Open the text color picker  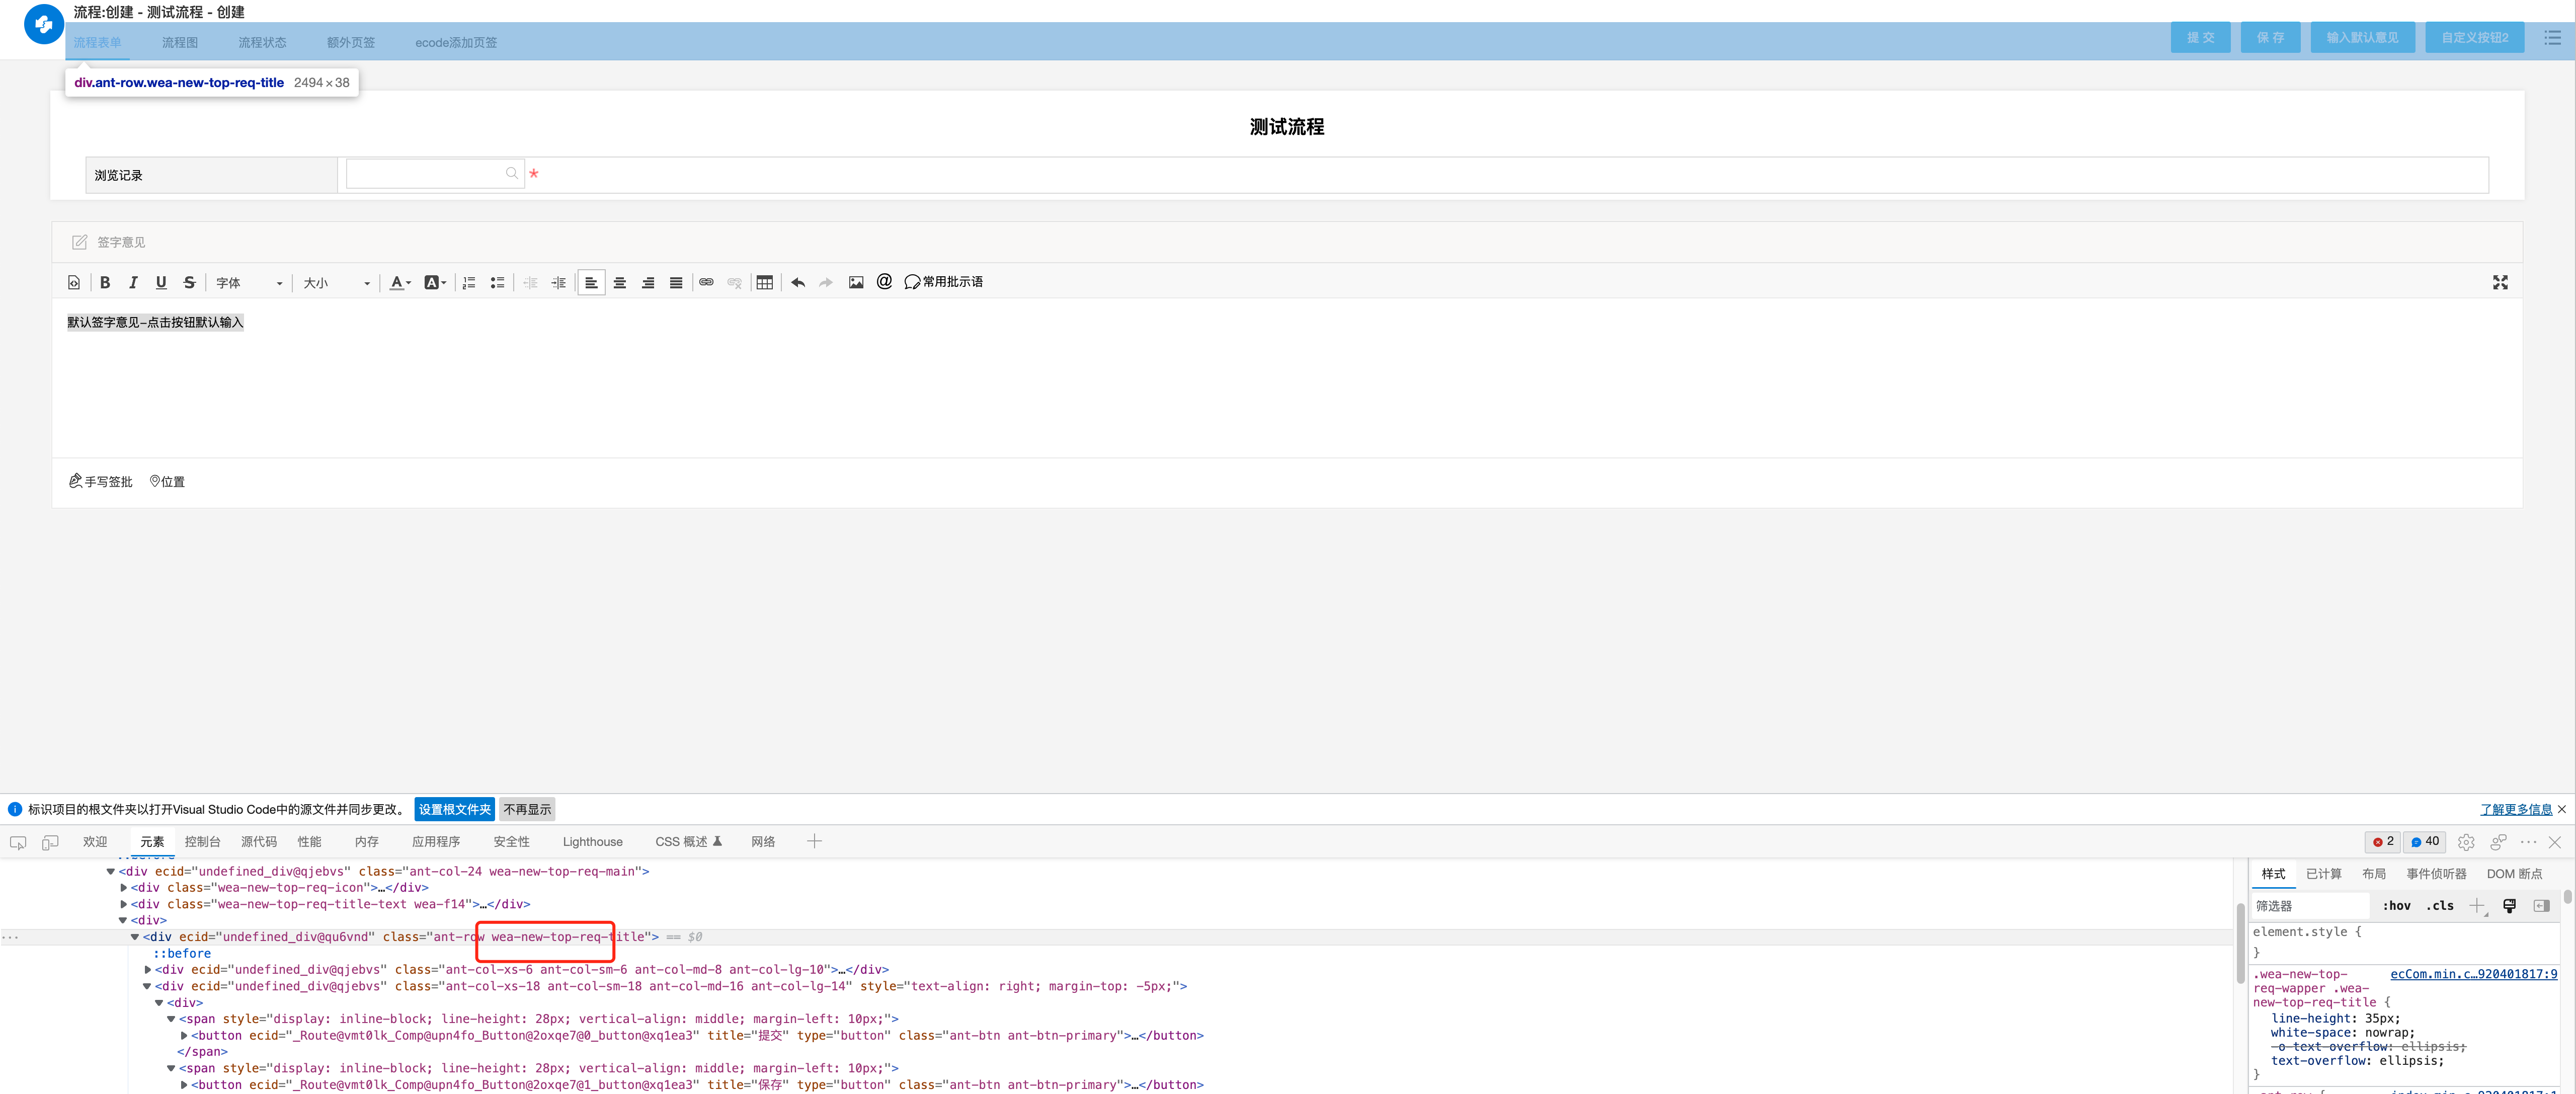coord(400,283)
